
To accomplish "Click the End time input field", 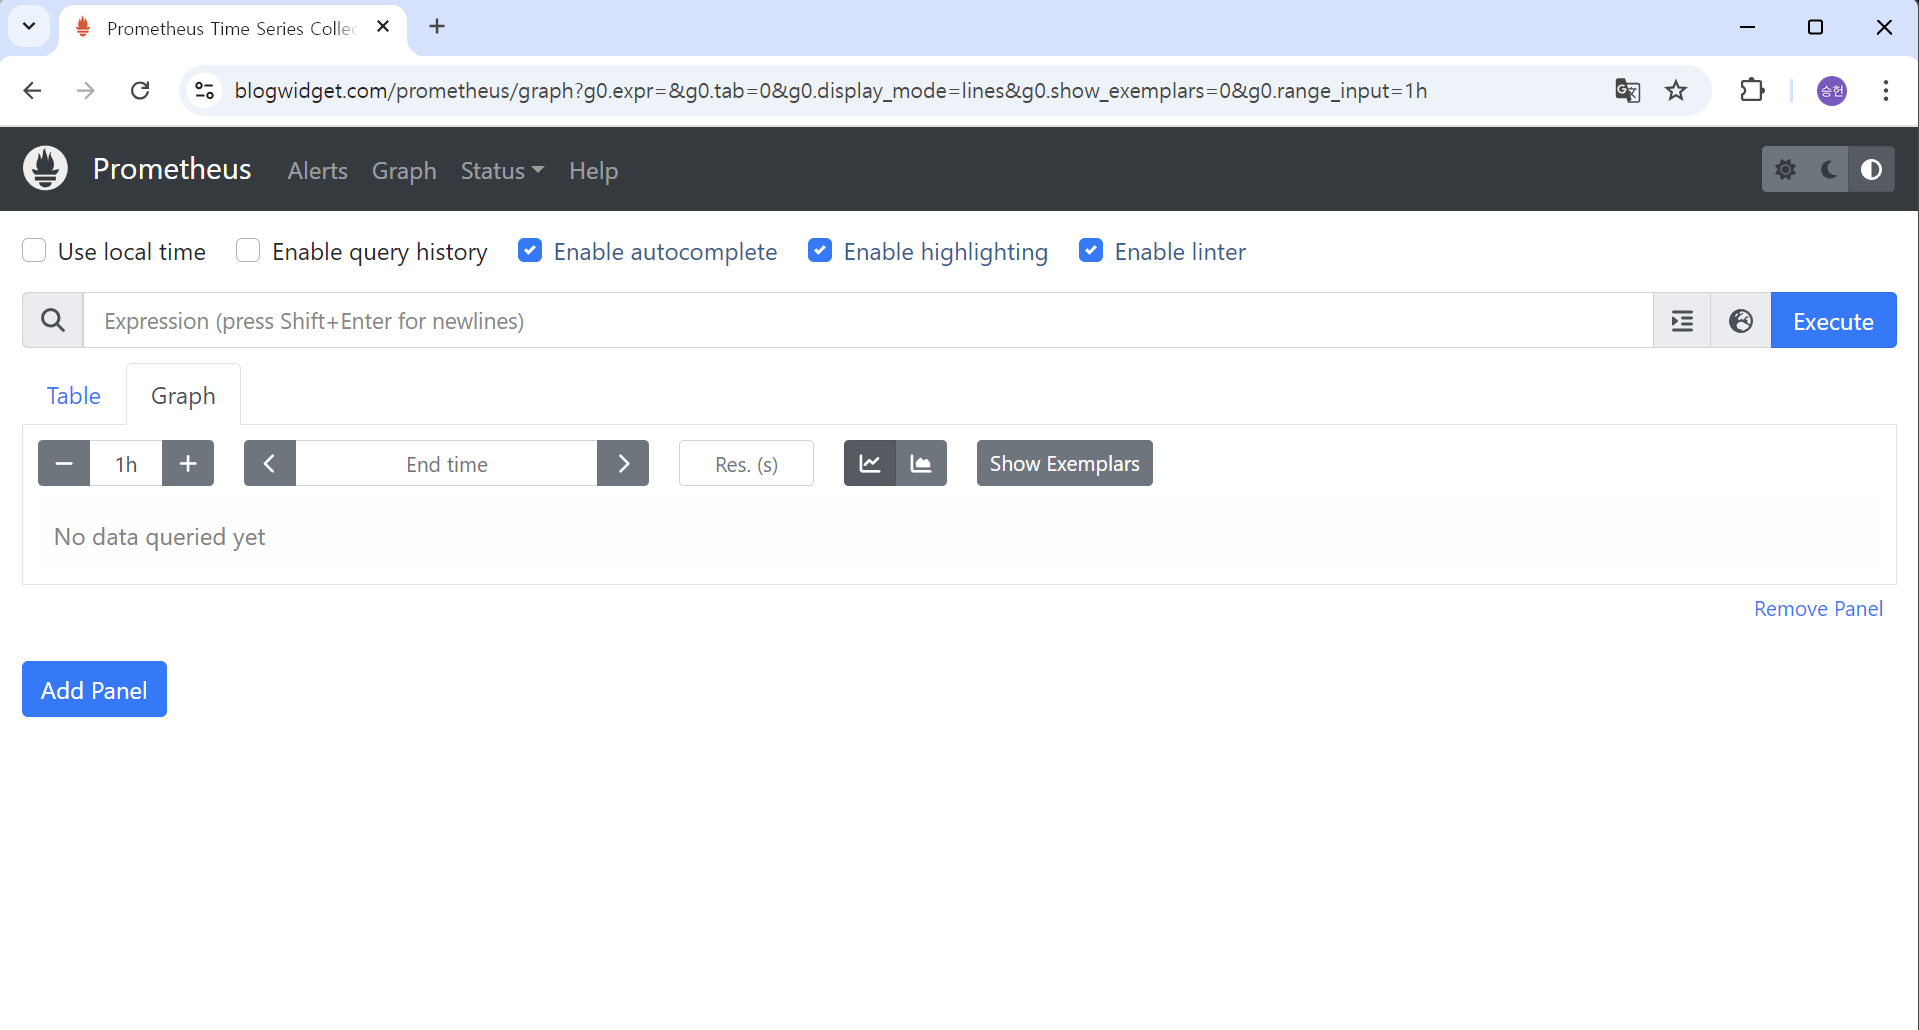I will [446, 463].
